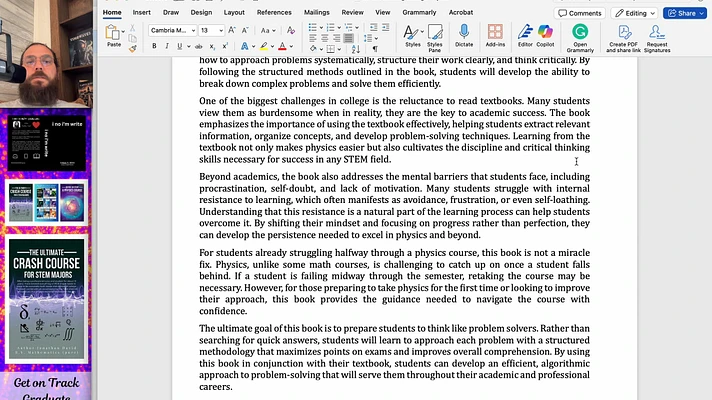Decrease the paragraph indent

(373, 28)
